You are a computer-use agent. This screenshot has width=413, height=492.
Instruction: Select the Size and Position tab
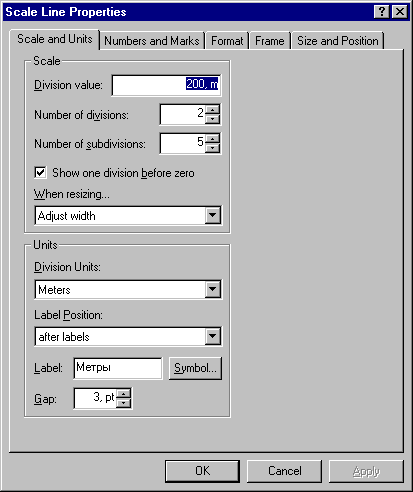pos(338,41)
